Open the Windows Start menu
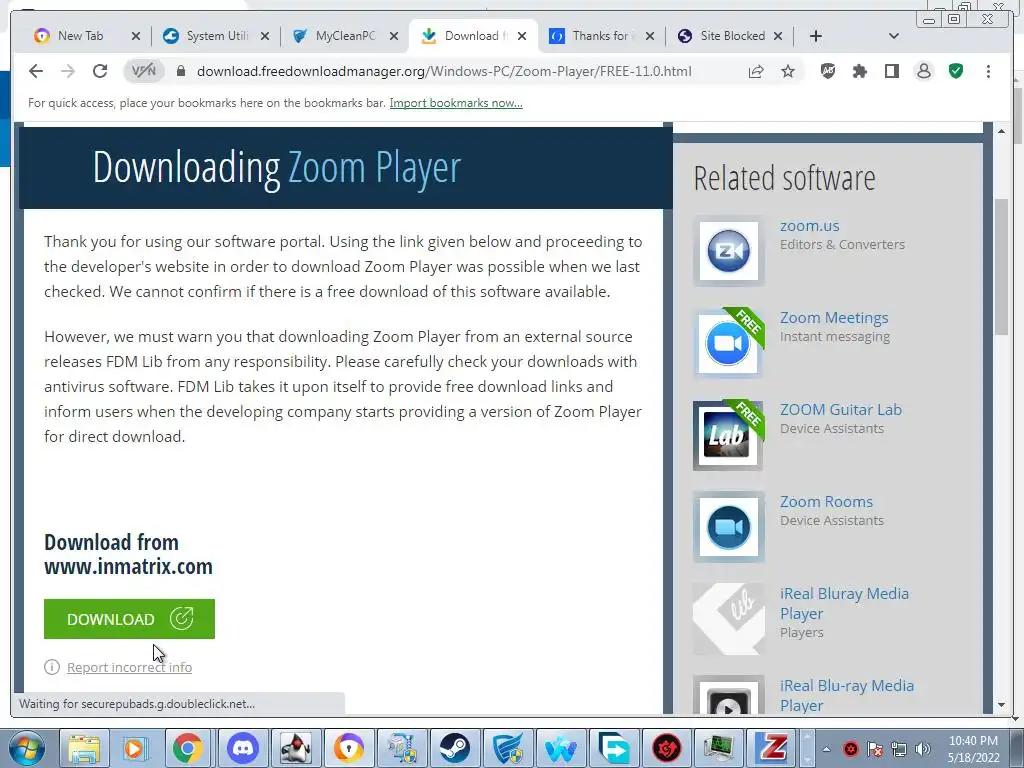This screenshot has height=768, width=1024. (x=26, y=748)
